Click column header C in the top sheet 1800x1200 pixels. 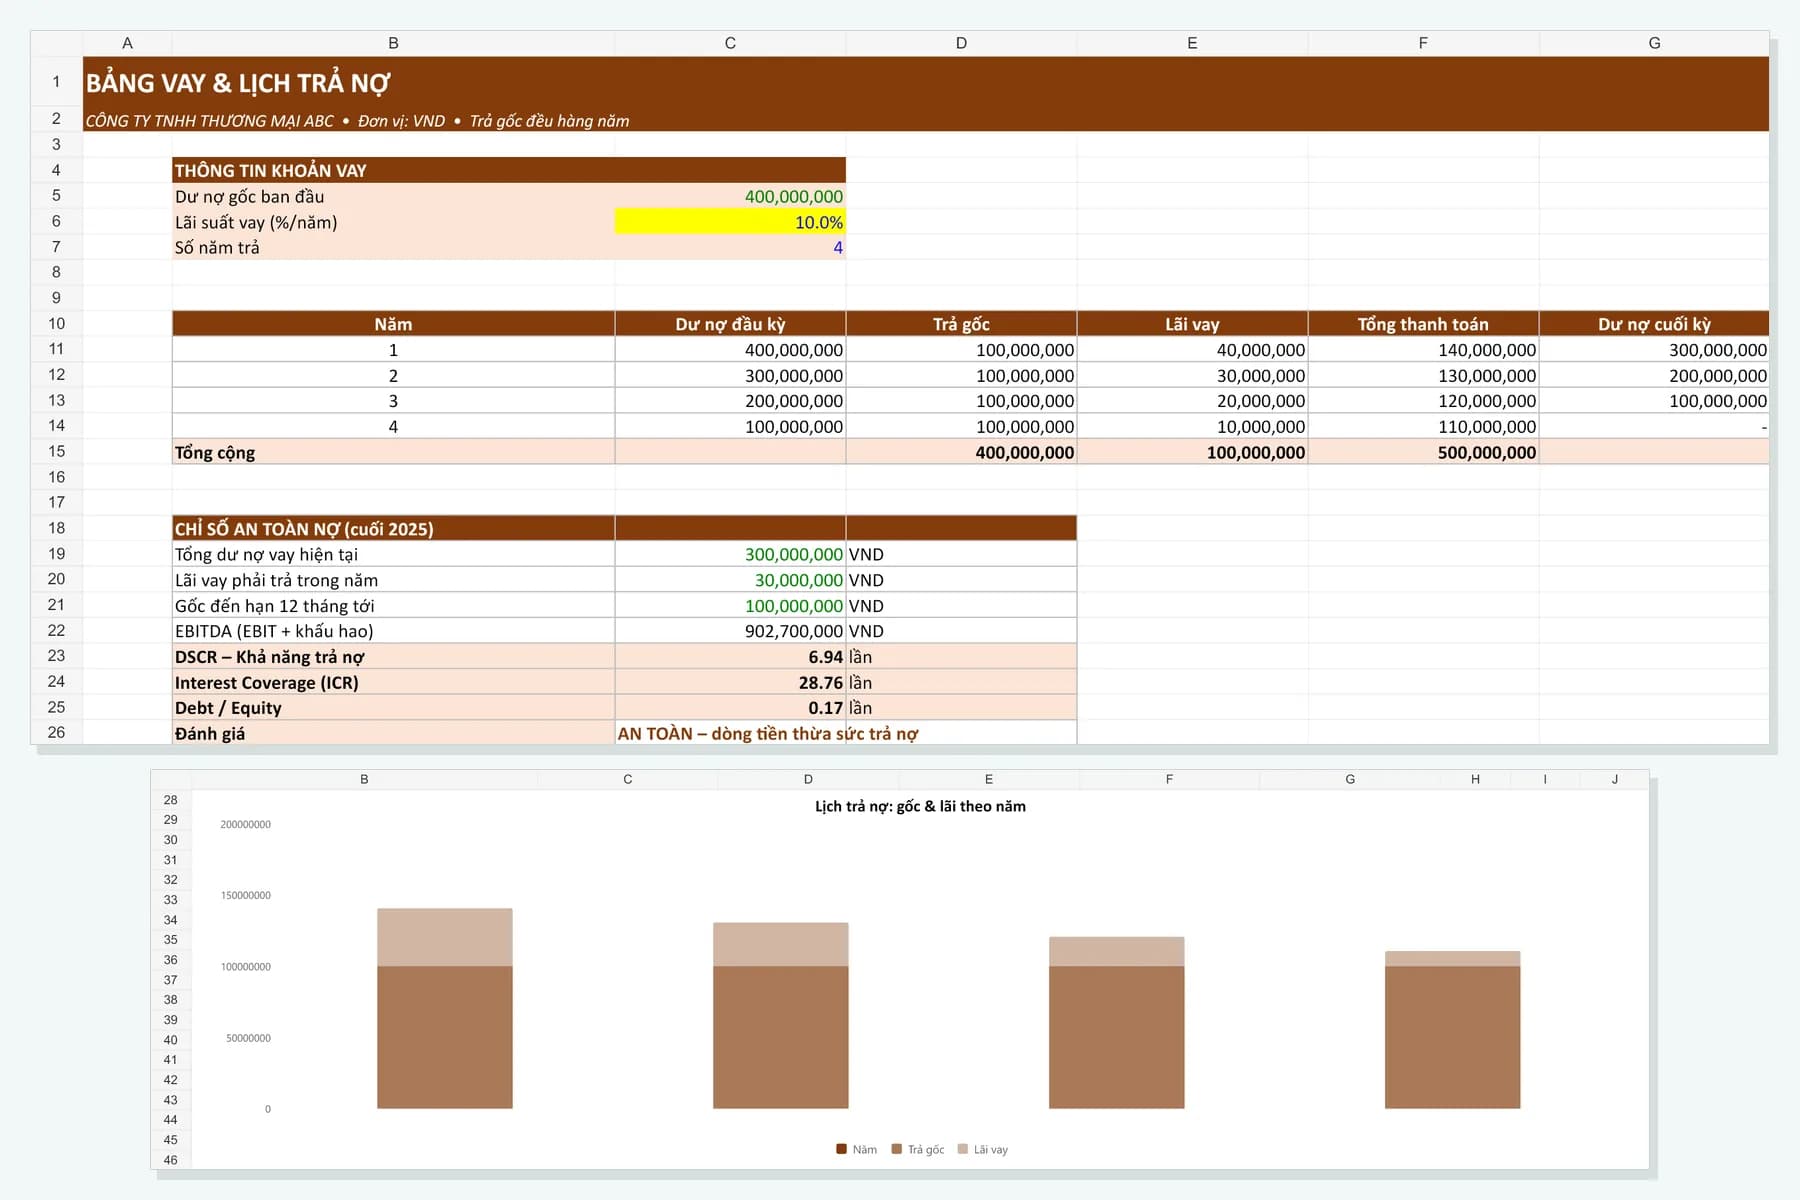coord(730,43)
